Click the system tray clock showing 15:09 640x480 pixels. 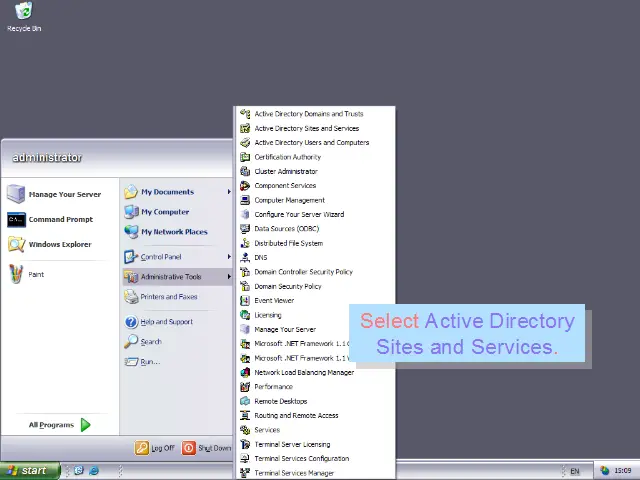pos(623,471)
